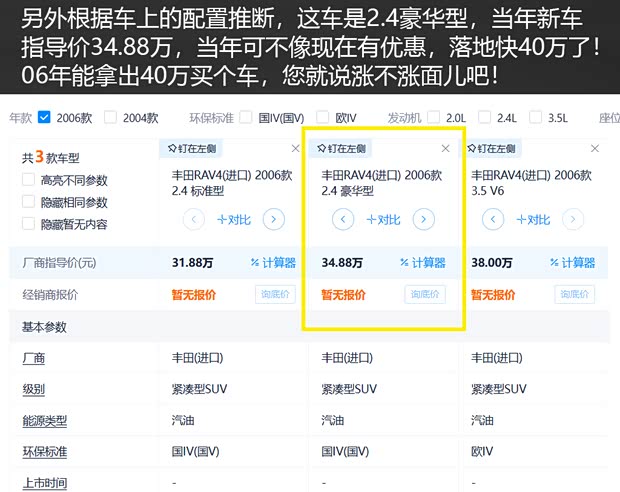Check the 2004款 year checkbox

[110, 117]
